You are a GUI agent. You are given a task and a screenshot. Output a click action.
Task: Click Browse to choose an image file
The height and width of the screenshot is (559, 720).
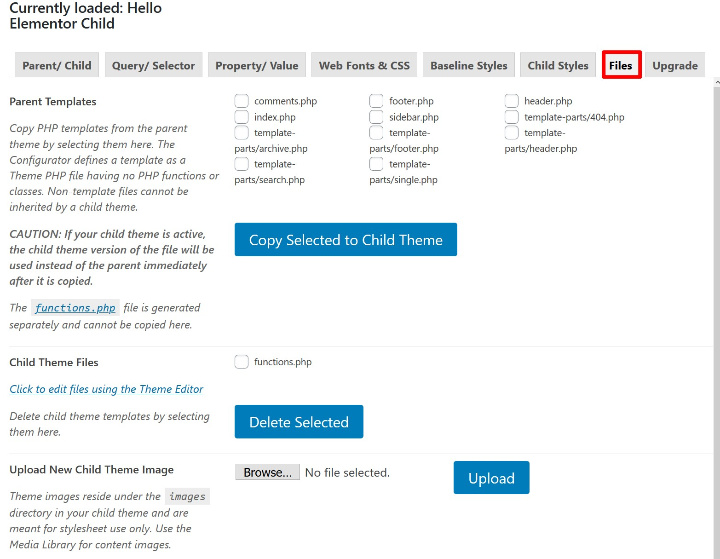pos(267,472)
